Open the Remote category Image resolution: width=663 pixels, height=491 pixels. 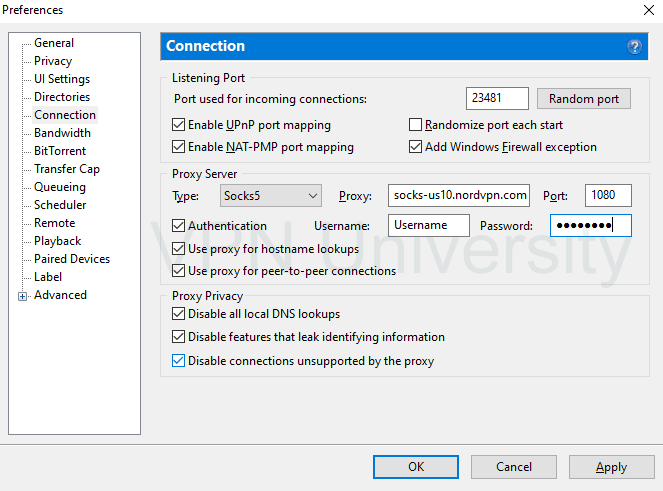[x=55, y=223]
